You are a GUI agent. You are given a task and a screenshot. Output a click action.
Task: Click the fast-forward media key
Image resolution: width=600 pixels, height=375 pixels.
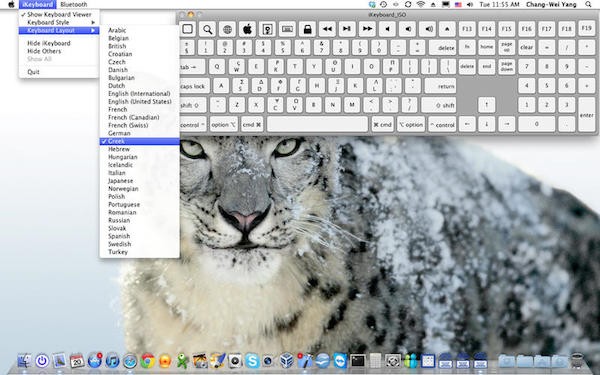click(367, 29)
